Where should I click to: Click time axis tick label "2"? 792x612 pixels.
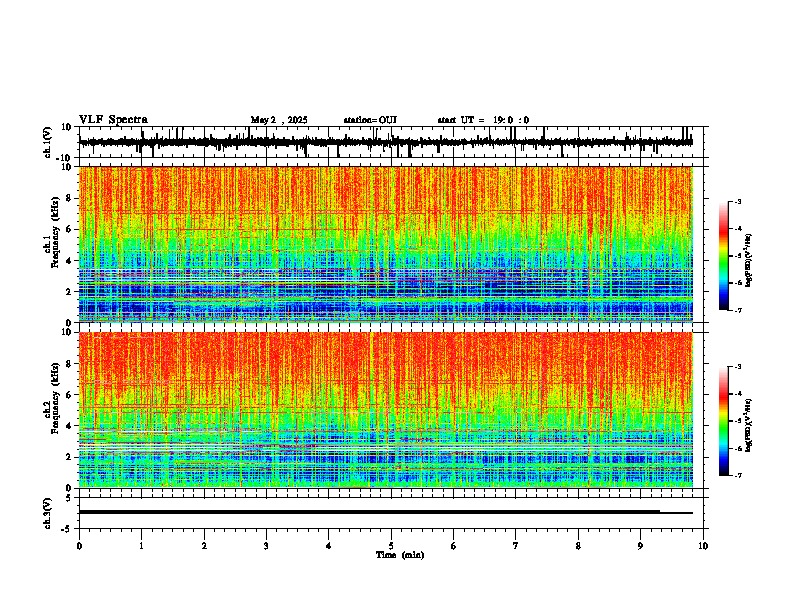204,546
